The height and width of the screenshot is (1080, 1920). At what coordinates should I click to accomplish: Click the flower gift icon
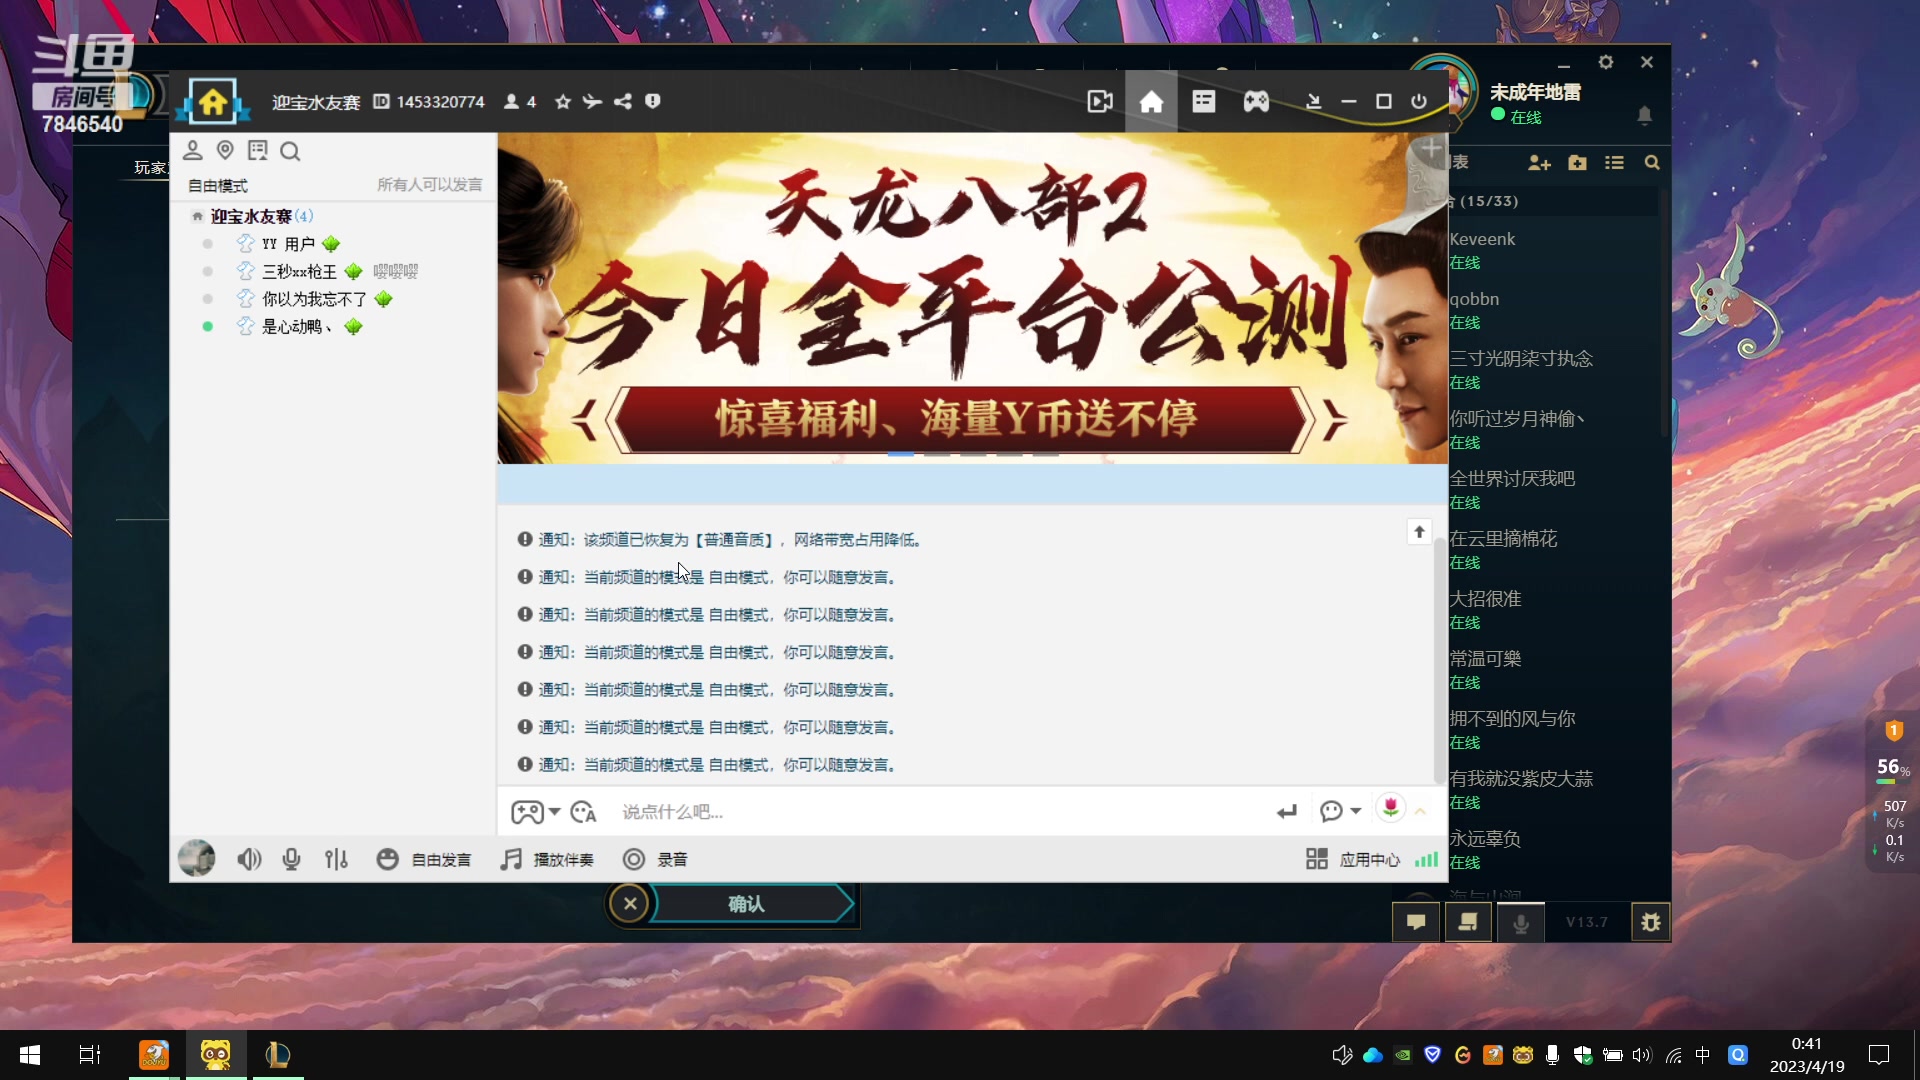(1390, 807)
